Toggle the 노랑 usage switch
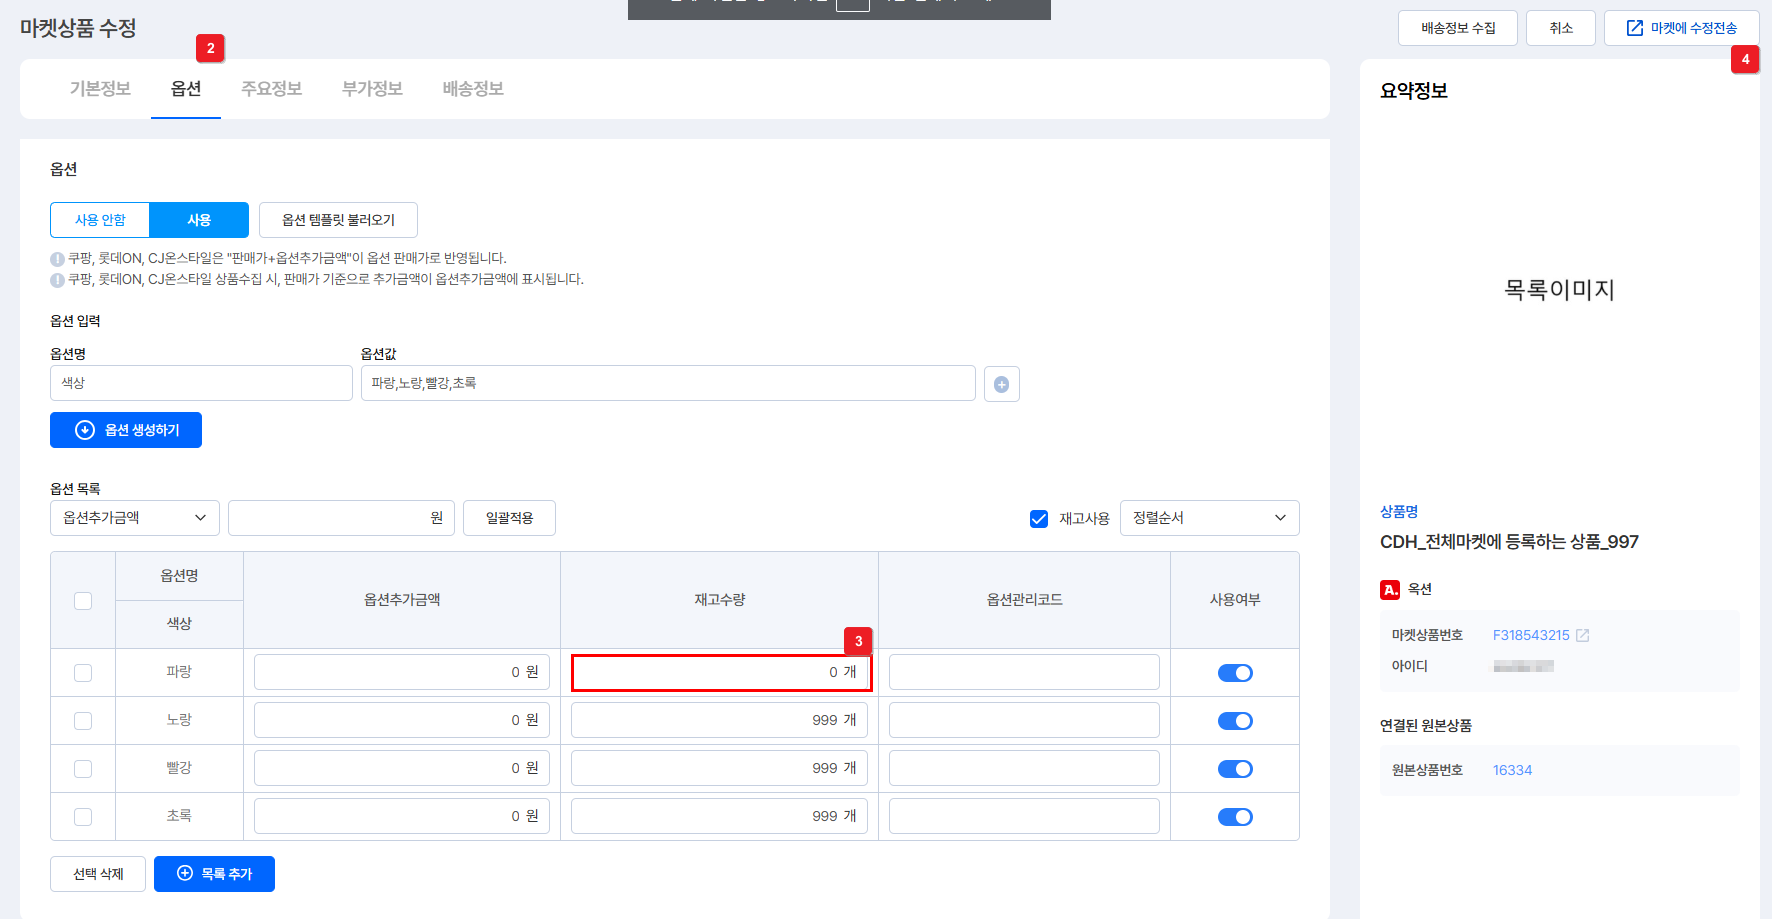 coord(1235,721)
